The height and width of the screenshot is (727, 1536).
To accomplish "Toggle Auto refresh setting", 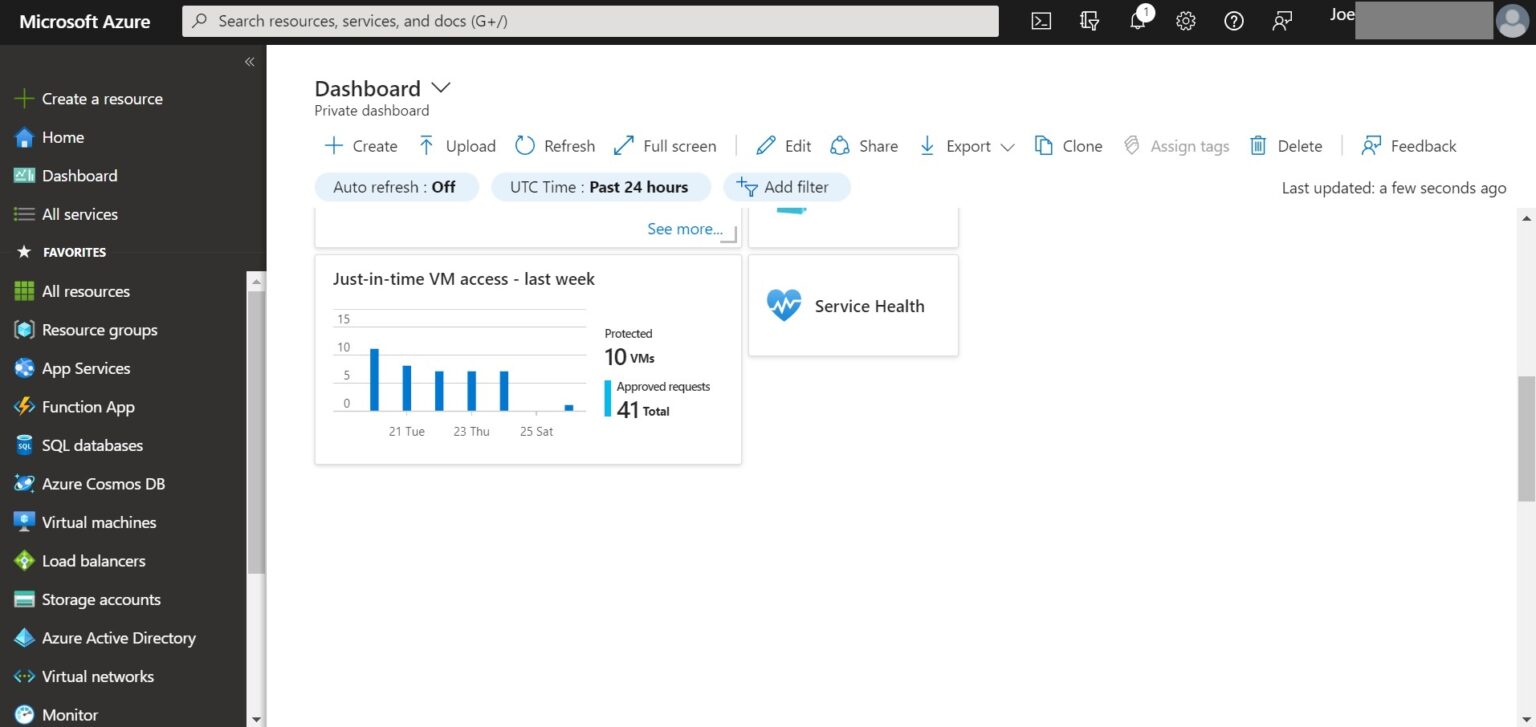I will click(x=396, y=186).
